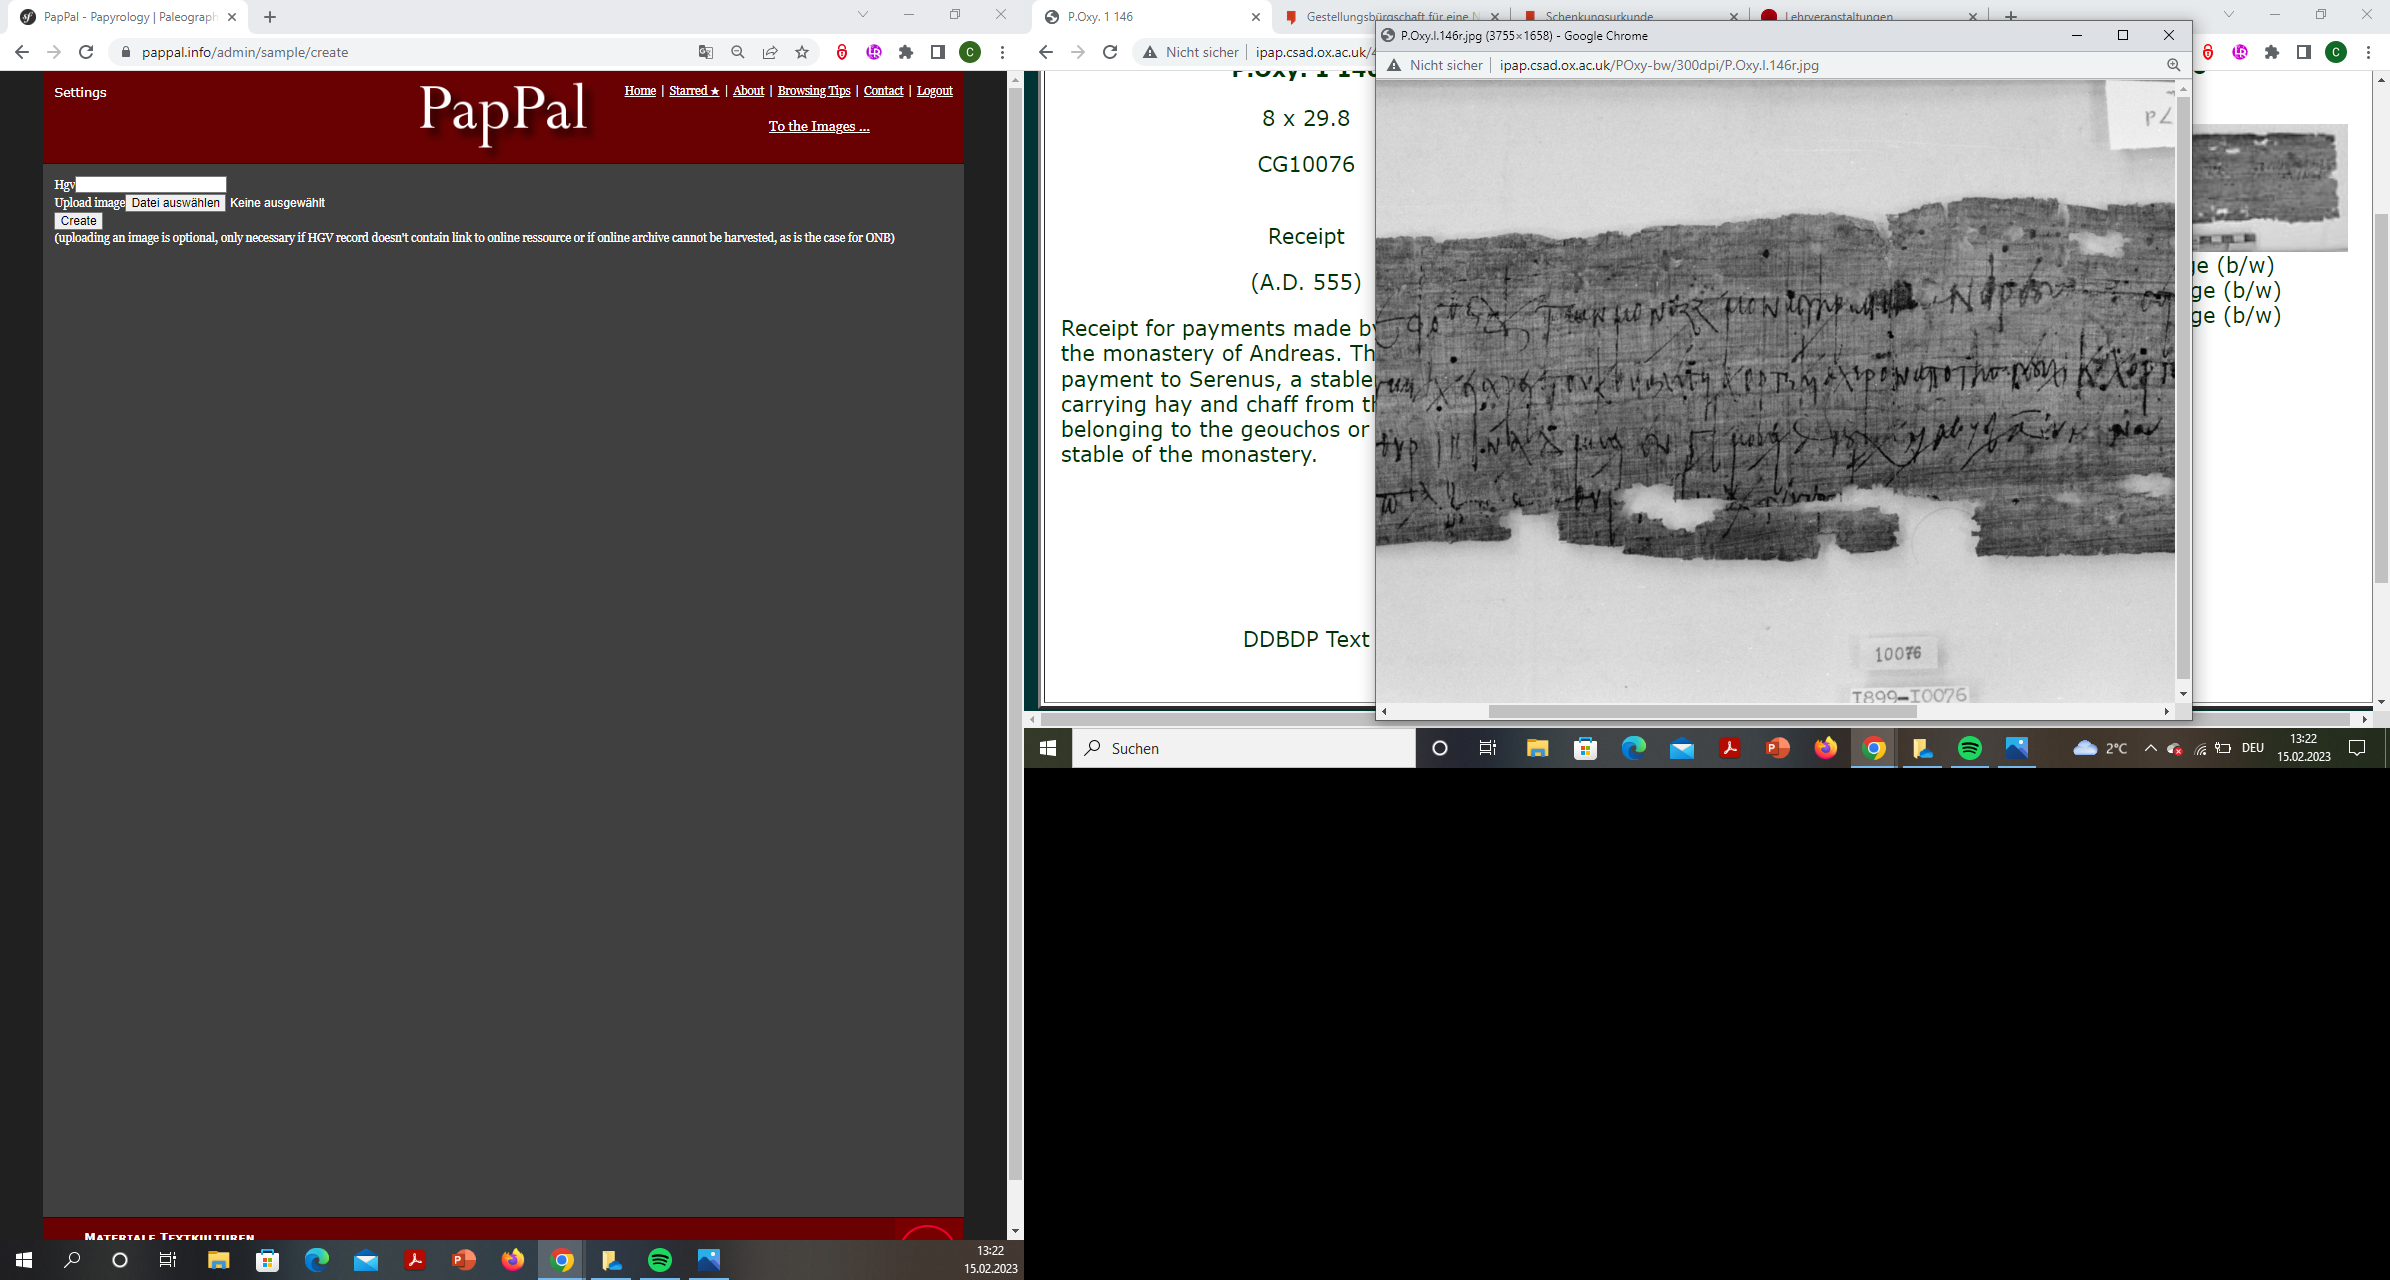Open Firefox from the left taskbar

tap(513, 1260)
